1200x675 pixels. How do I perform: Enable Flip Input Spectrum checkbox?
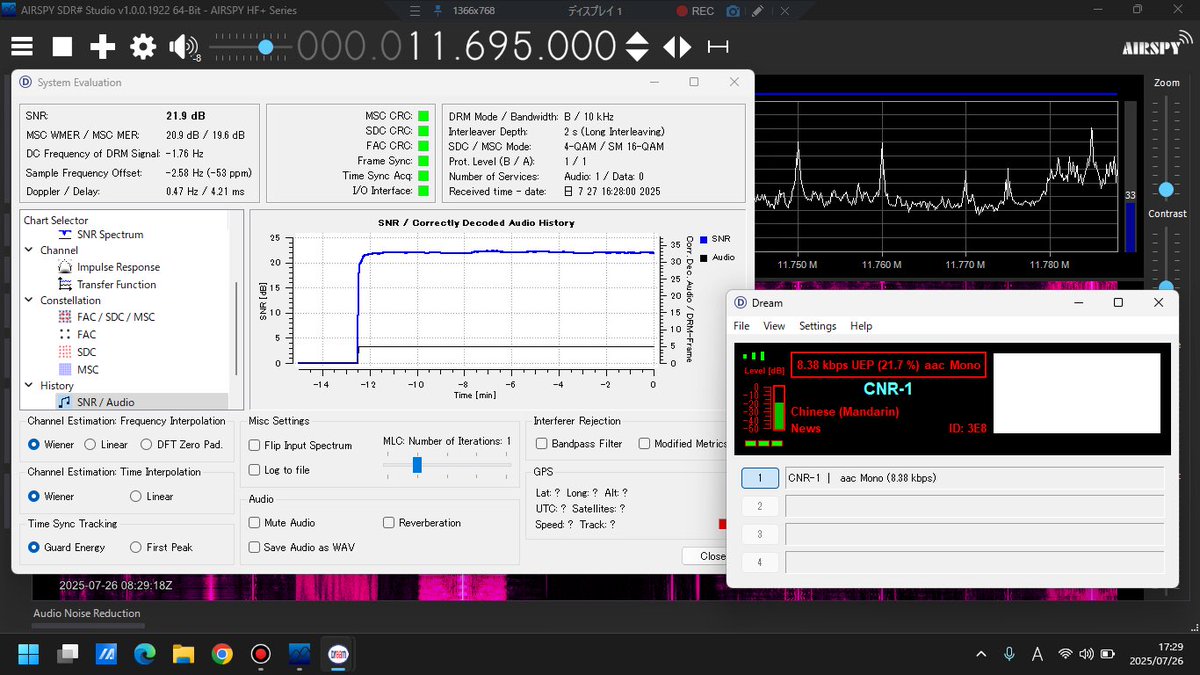pos(301,445)
